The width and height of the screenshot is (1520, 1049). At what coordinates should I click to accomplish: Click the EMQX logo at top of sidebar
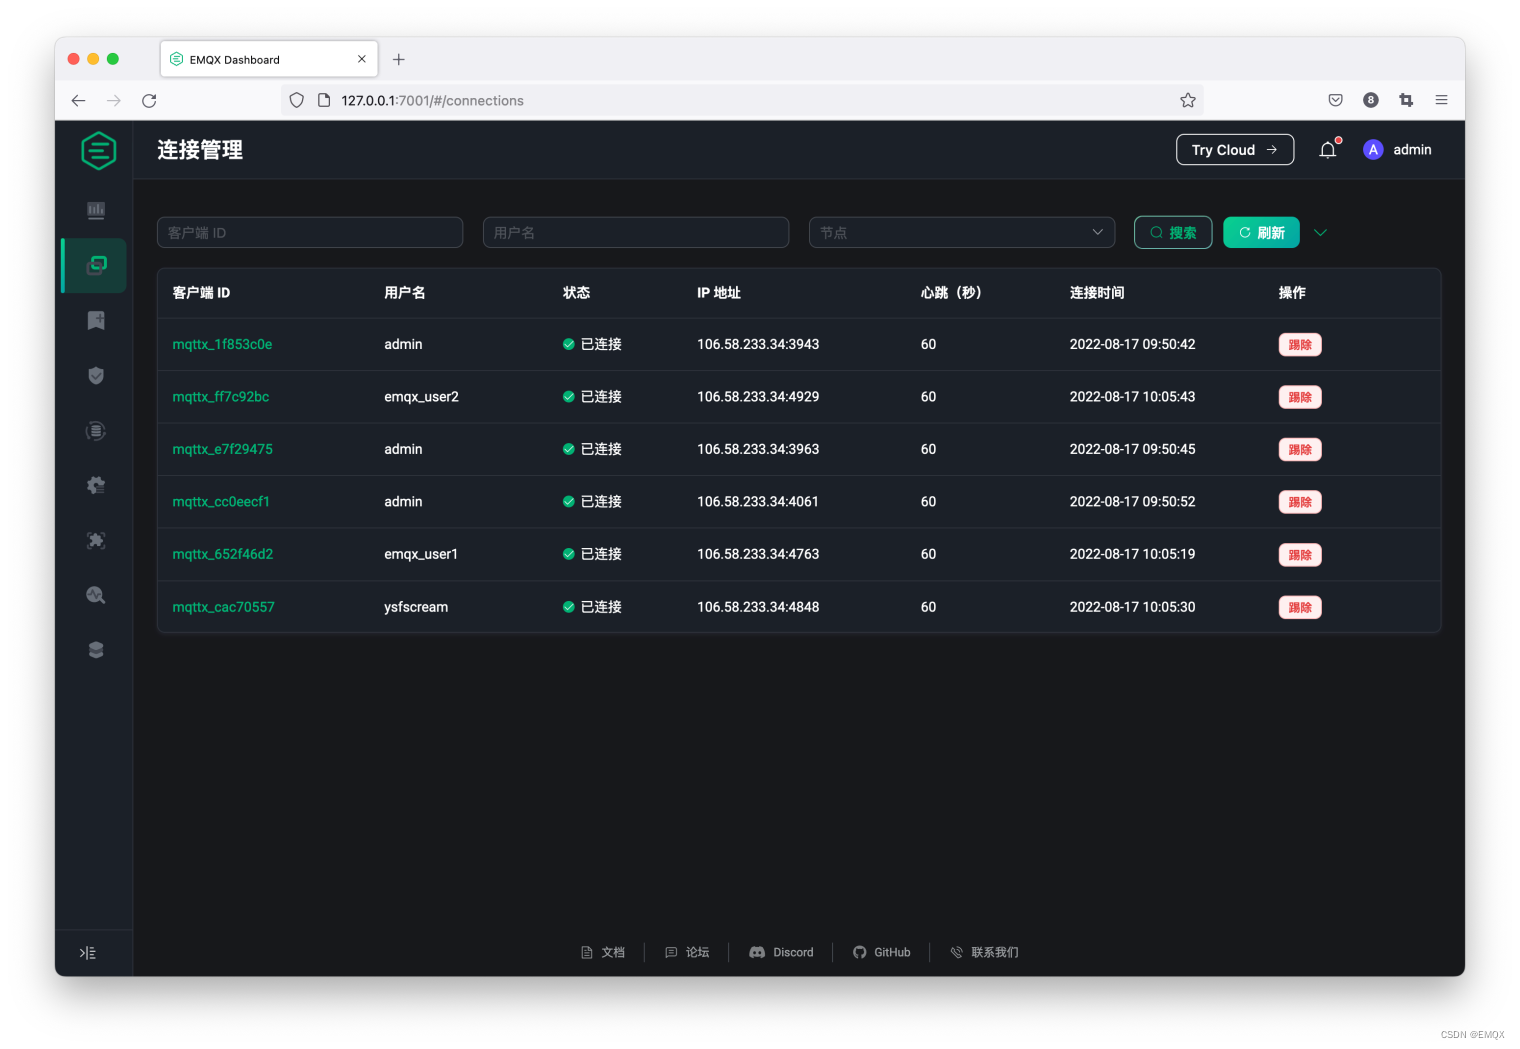[98, 150]
